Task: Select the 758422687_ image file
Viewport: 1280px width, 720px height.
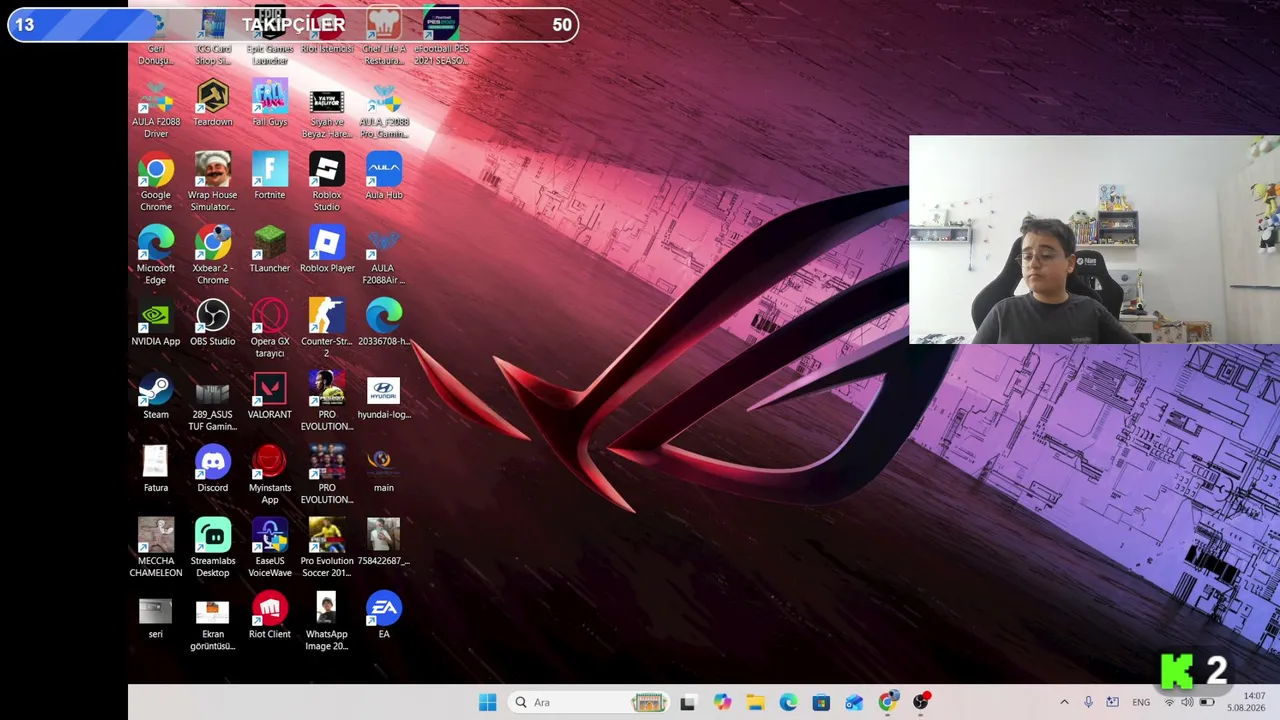Action: coord(384,542)
